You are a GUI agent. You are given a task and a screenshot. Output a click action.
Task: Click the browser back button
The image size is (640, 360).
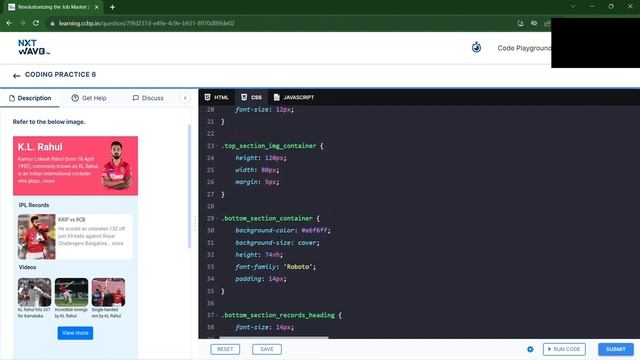point(9,23)
